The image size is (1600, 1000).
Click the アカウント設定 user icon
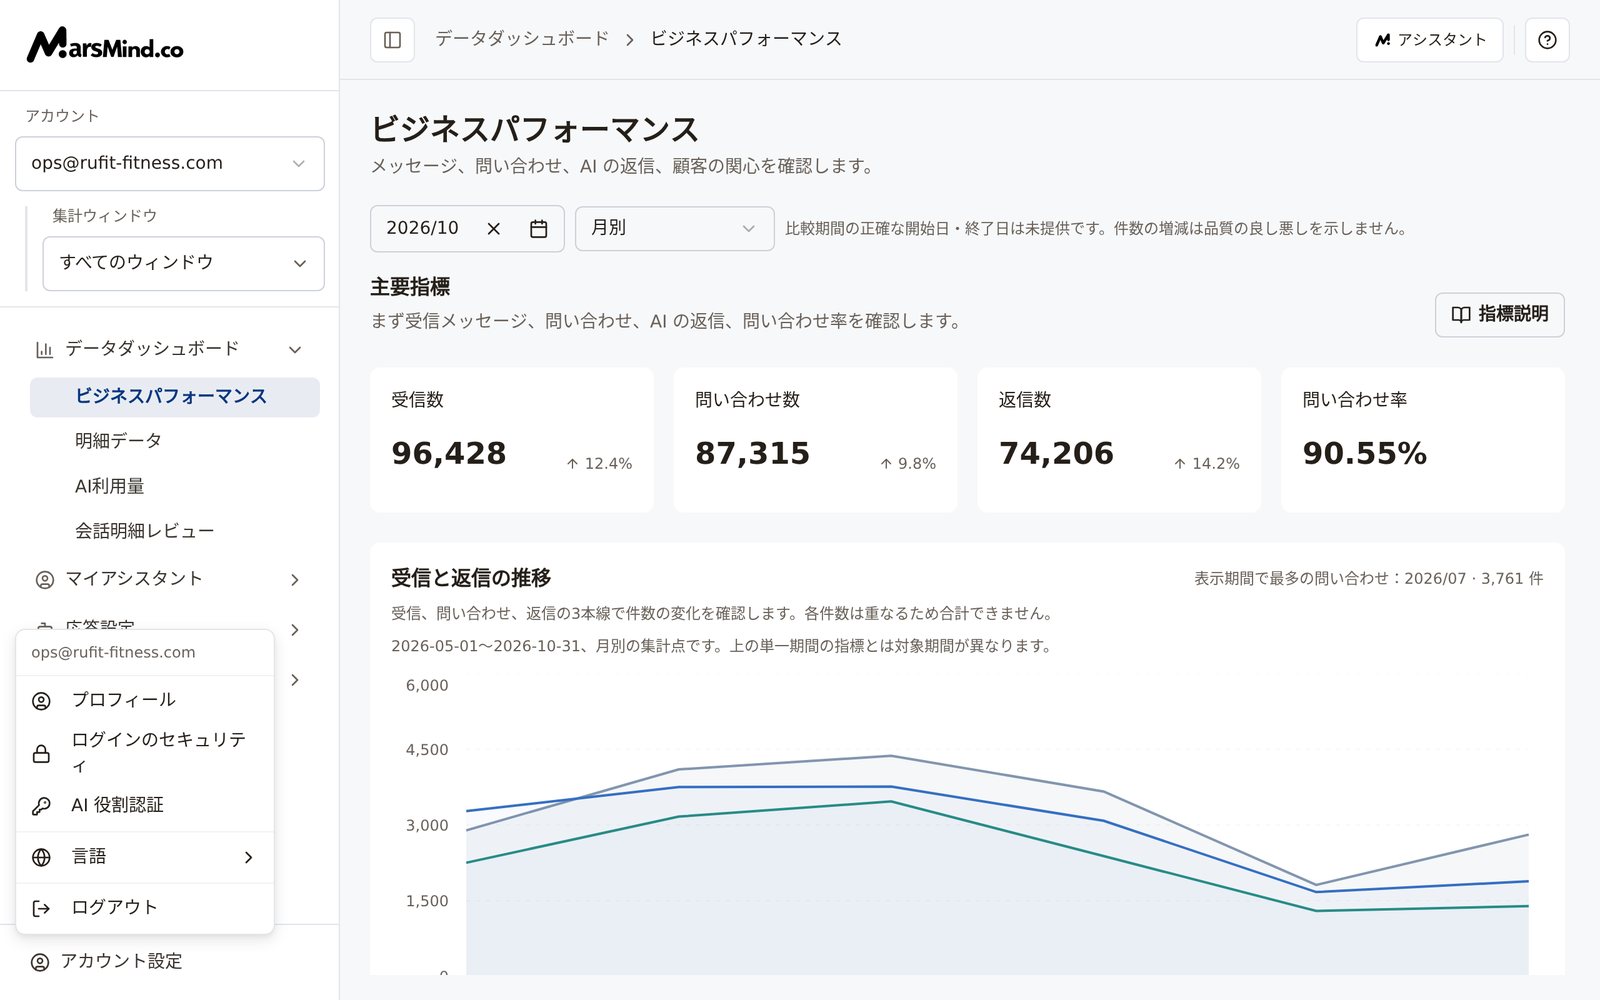(40, 962)
